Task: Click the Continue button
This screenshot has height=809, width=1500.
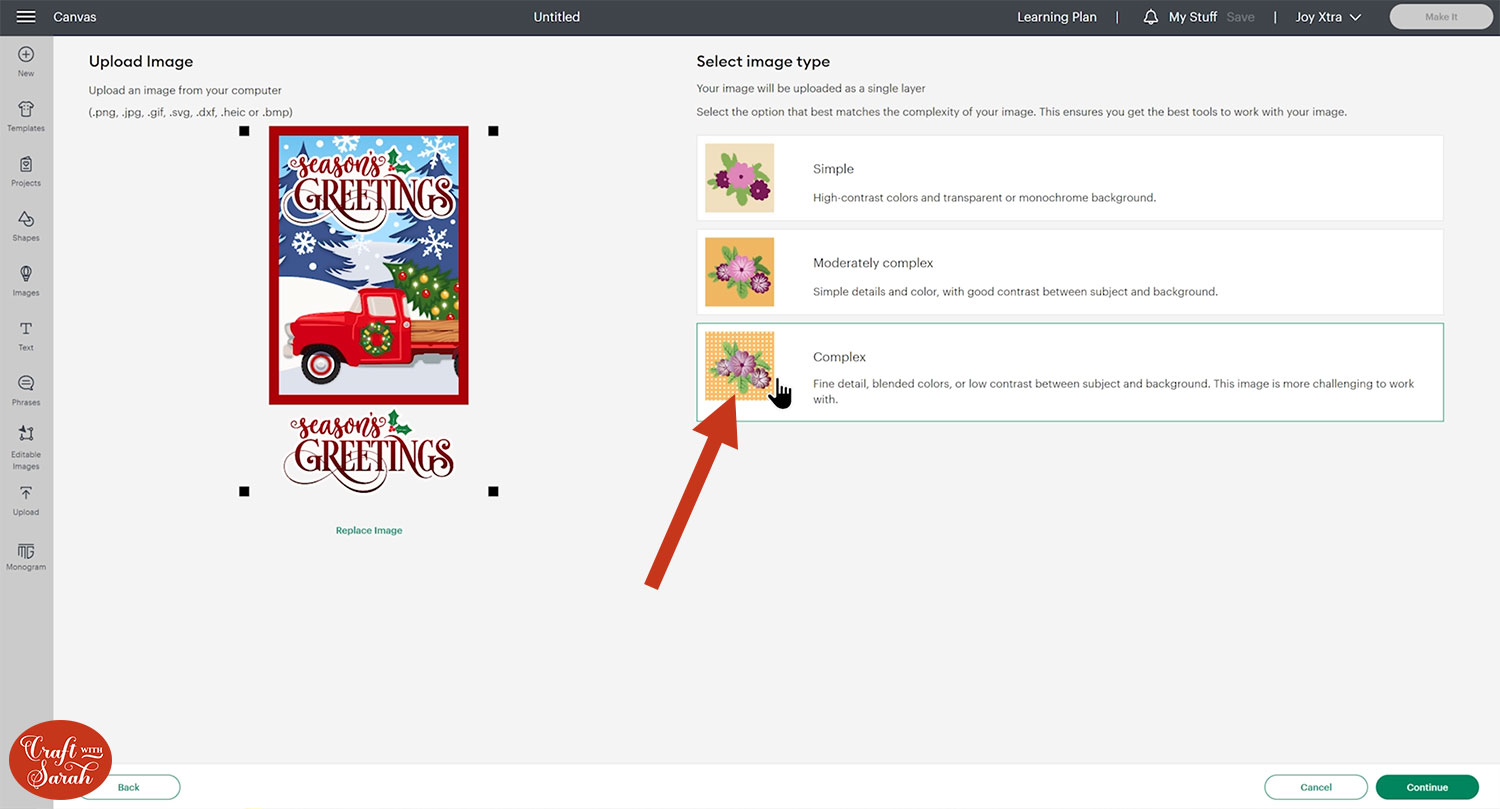Action: tap(1427, 787)
